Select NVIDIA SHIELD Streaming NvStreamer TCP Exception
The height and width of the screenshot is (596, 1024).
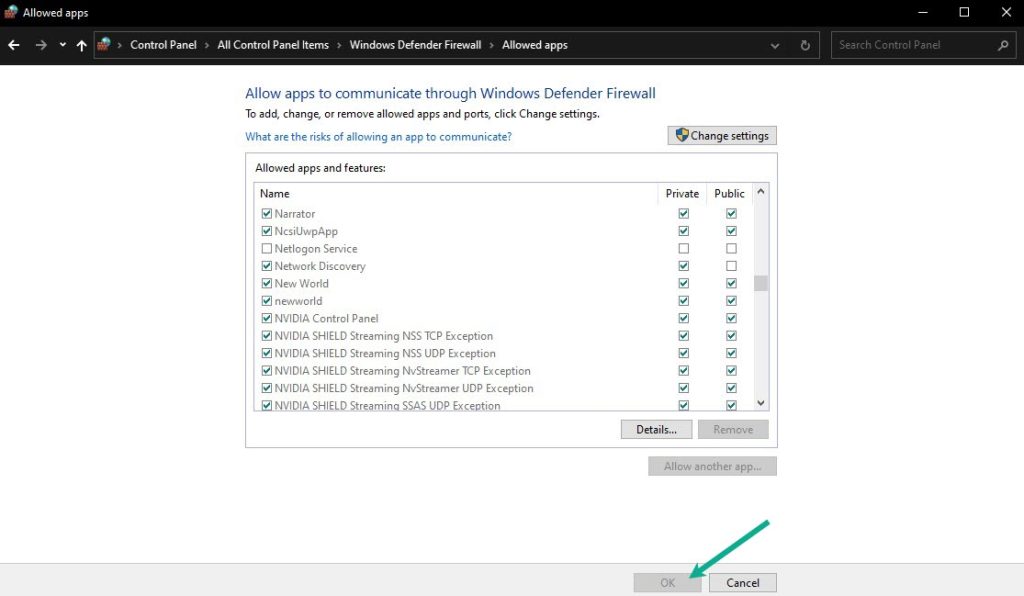402,371
